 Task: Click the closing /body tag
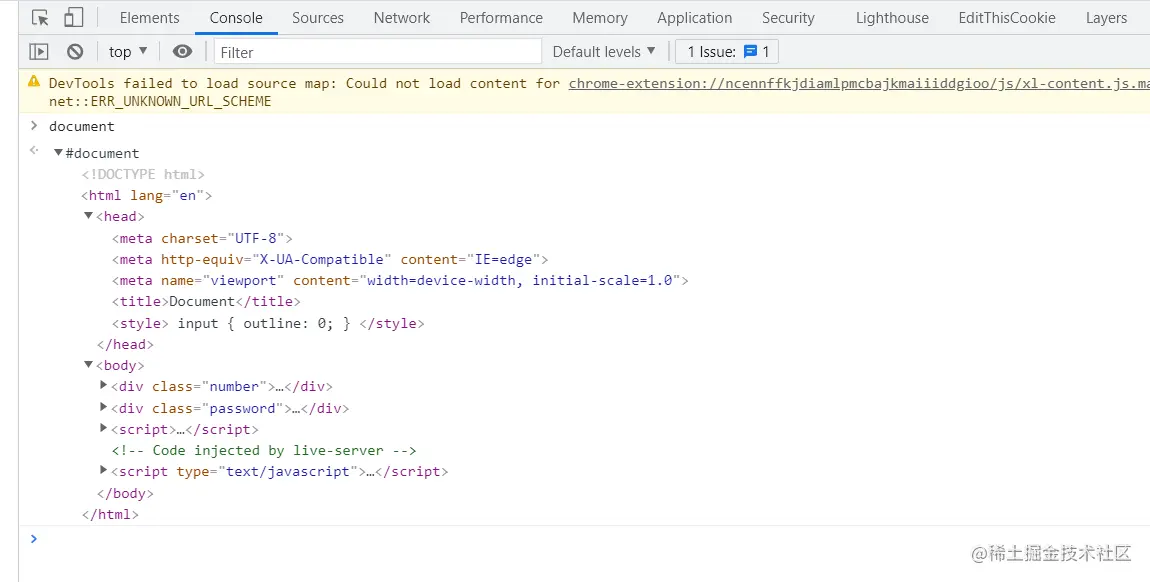(x=125, y=493)
